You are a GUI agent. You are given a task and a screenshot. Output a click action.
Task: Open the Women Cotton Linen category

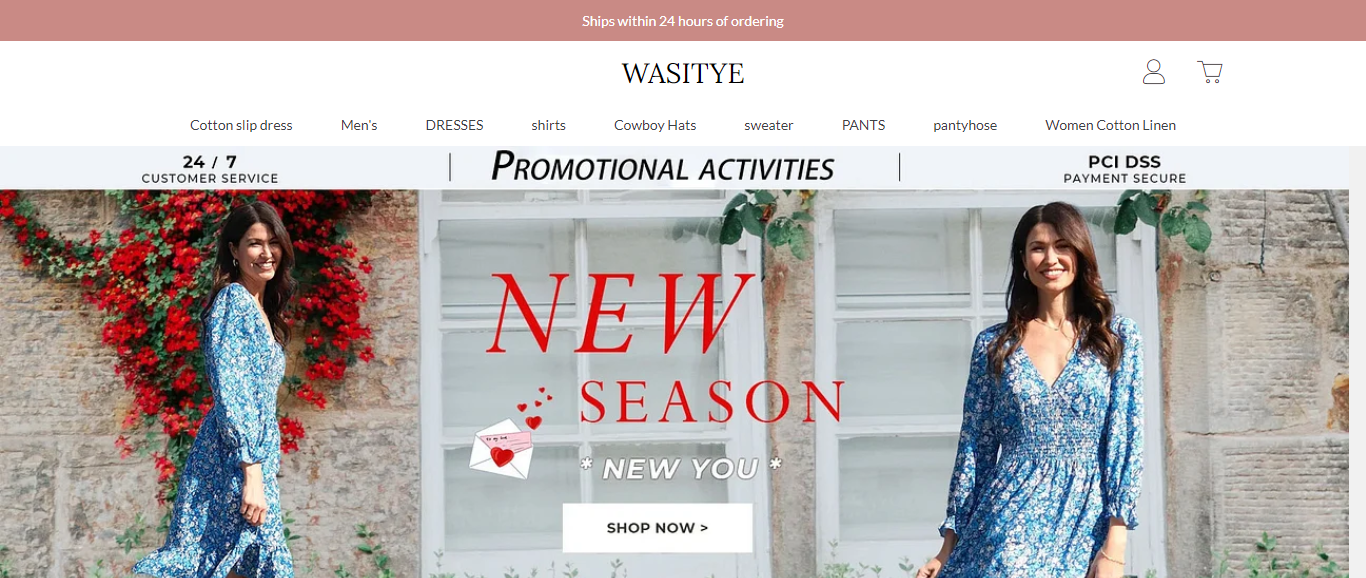pos(1110,125)
